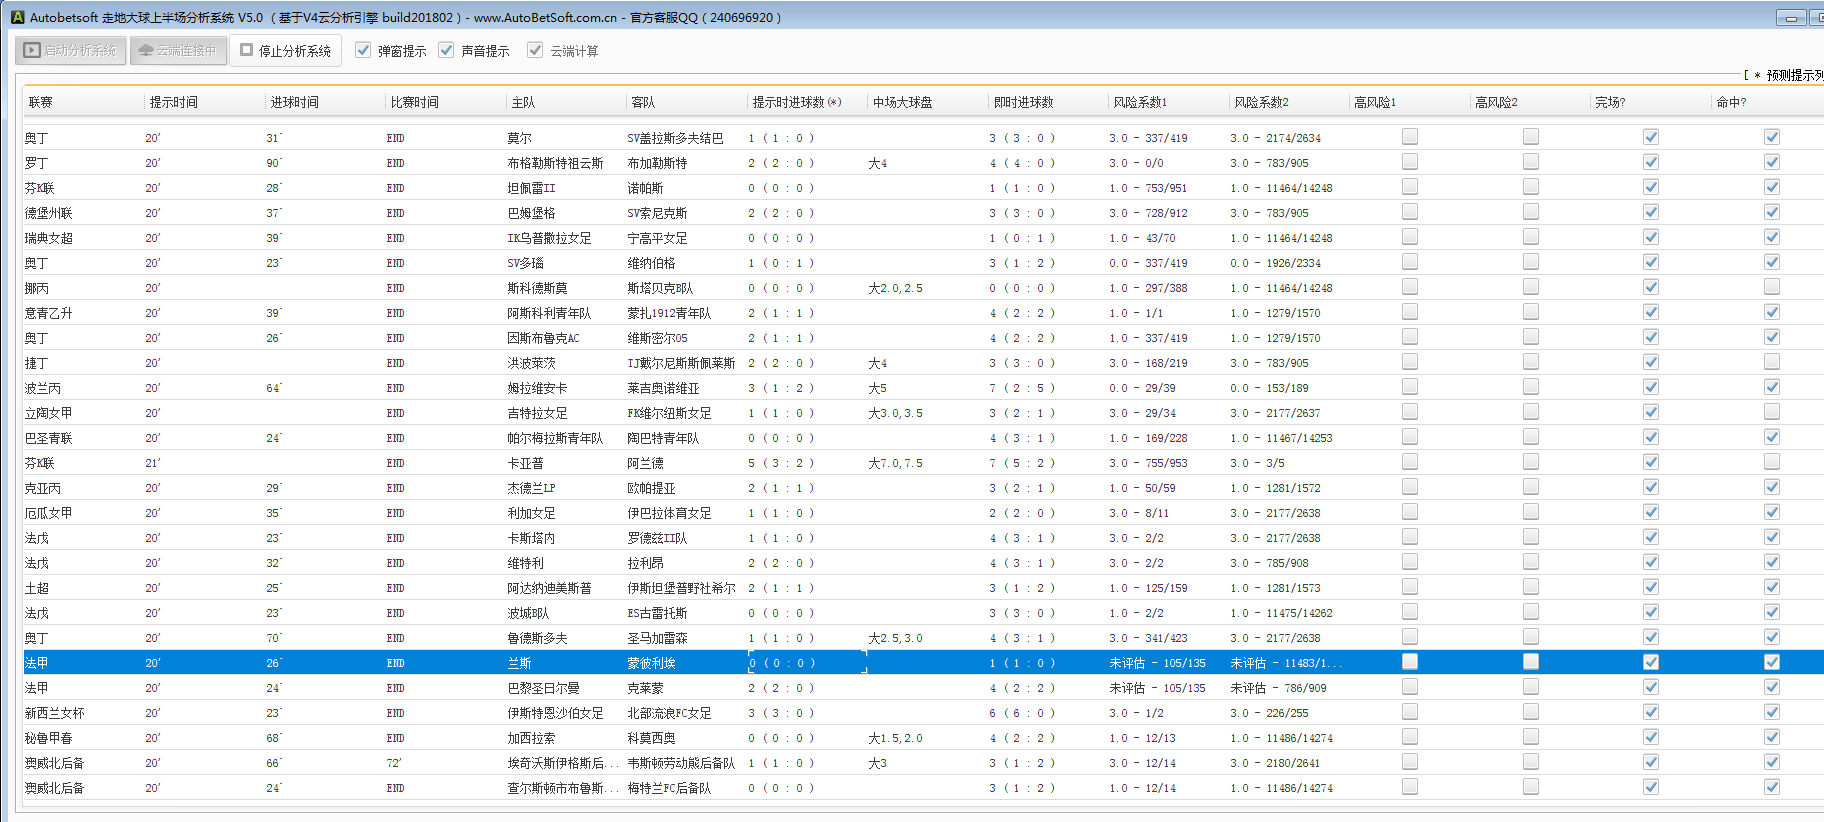Screen dimensions: 1824x822
Task: Toggle the 弹窗提示 popup alert checkbox
Action: pyautogui.click(x=363, y=50)
